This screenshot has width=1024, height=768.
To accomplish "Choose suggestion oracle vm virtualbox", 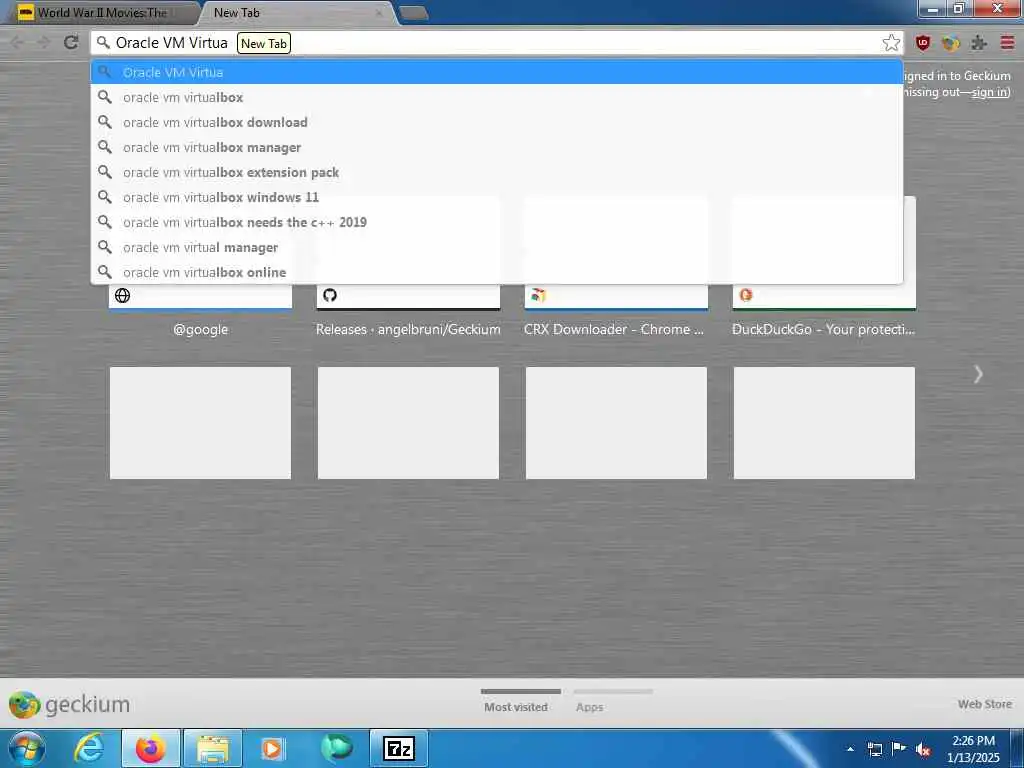I will (497, 97).
